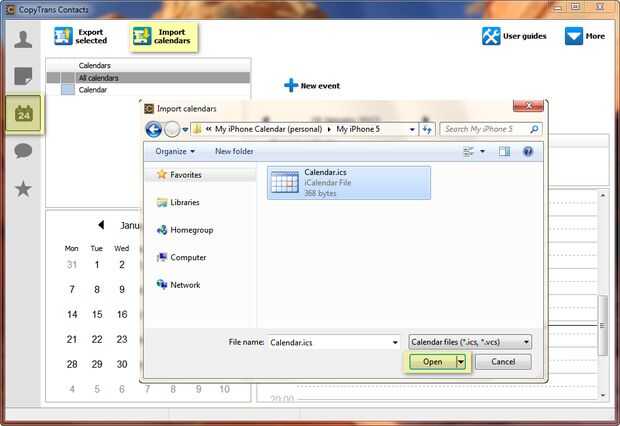Click the Open button
This screenshot has height=426, width=620.
[x=433, y=362]
